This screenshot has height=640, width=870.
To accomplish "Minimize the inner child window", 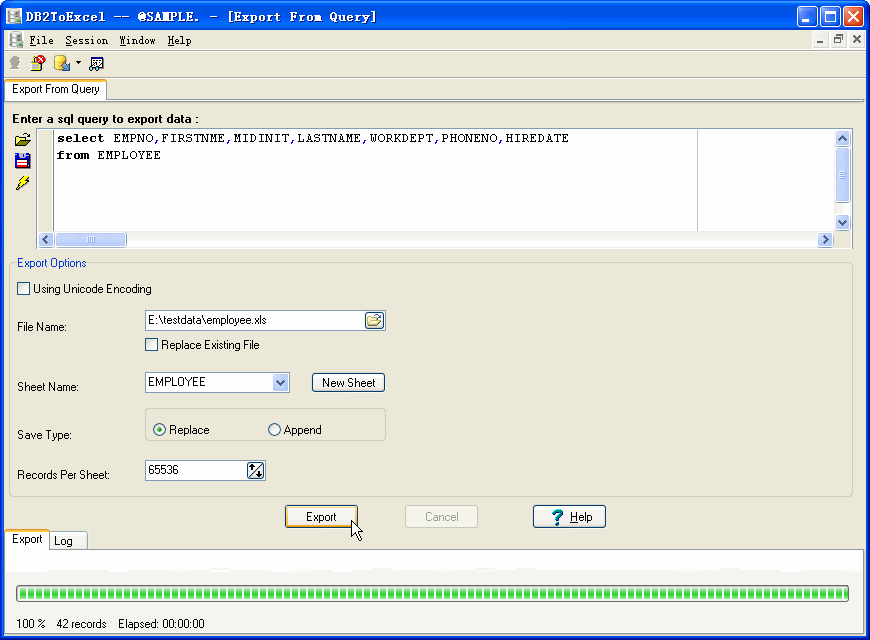I will pyautogui.click(x=820, y=40).
